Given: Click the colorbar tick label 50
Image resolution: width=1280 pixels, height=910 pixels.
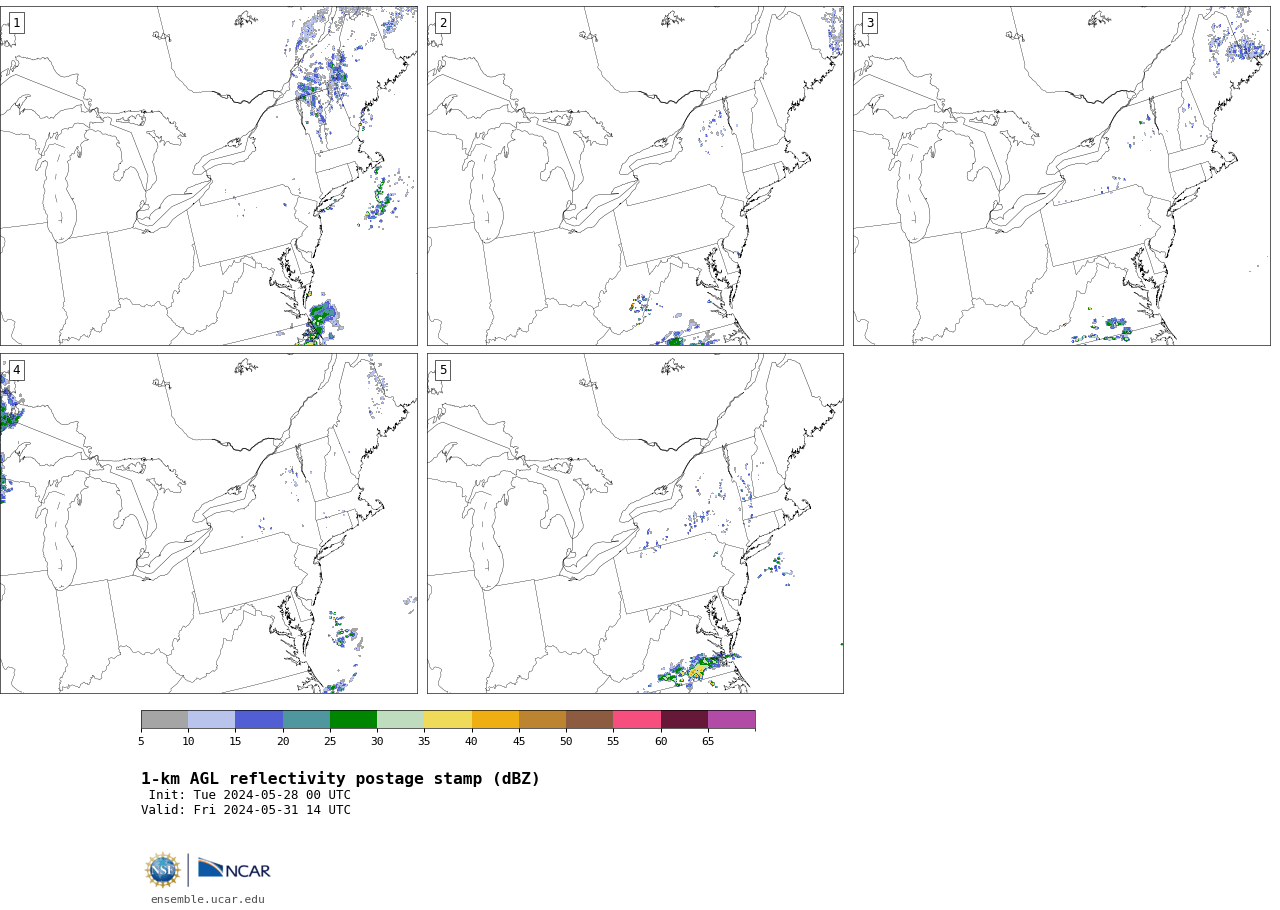Looking at the screenshot, I should 566,742.
